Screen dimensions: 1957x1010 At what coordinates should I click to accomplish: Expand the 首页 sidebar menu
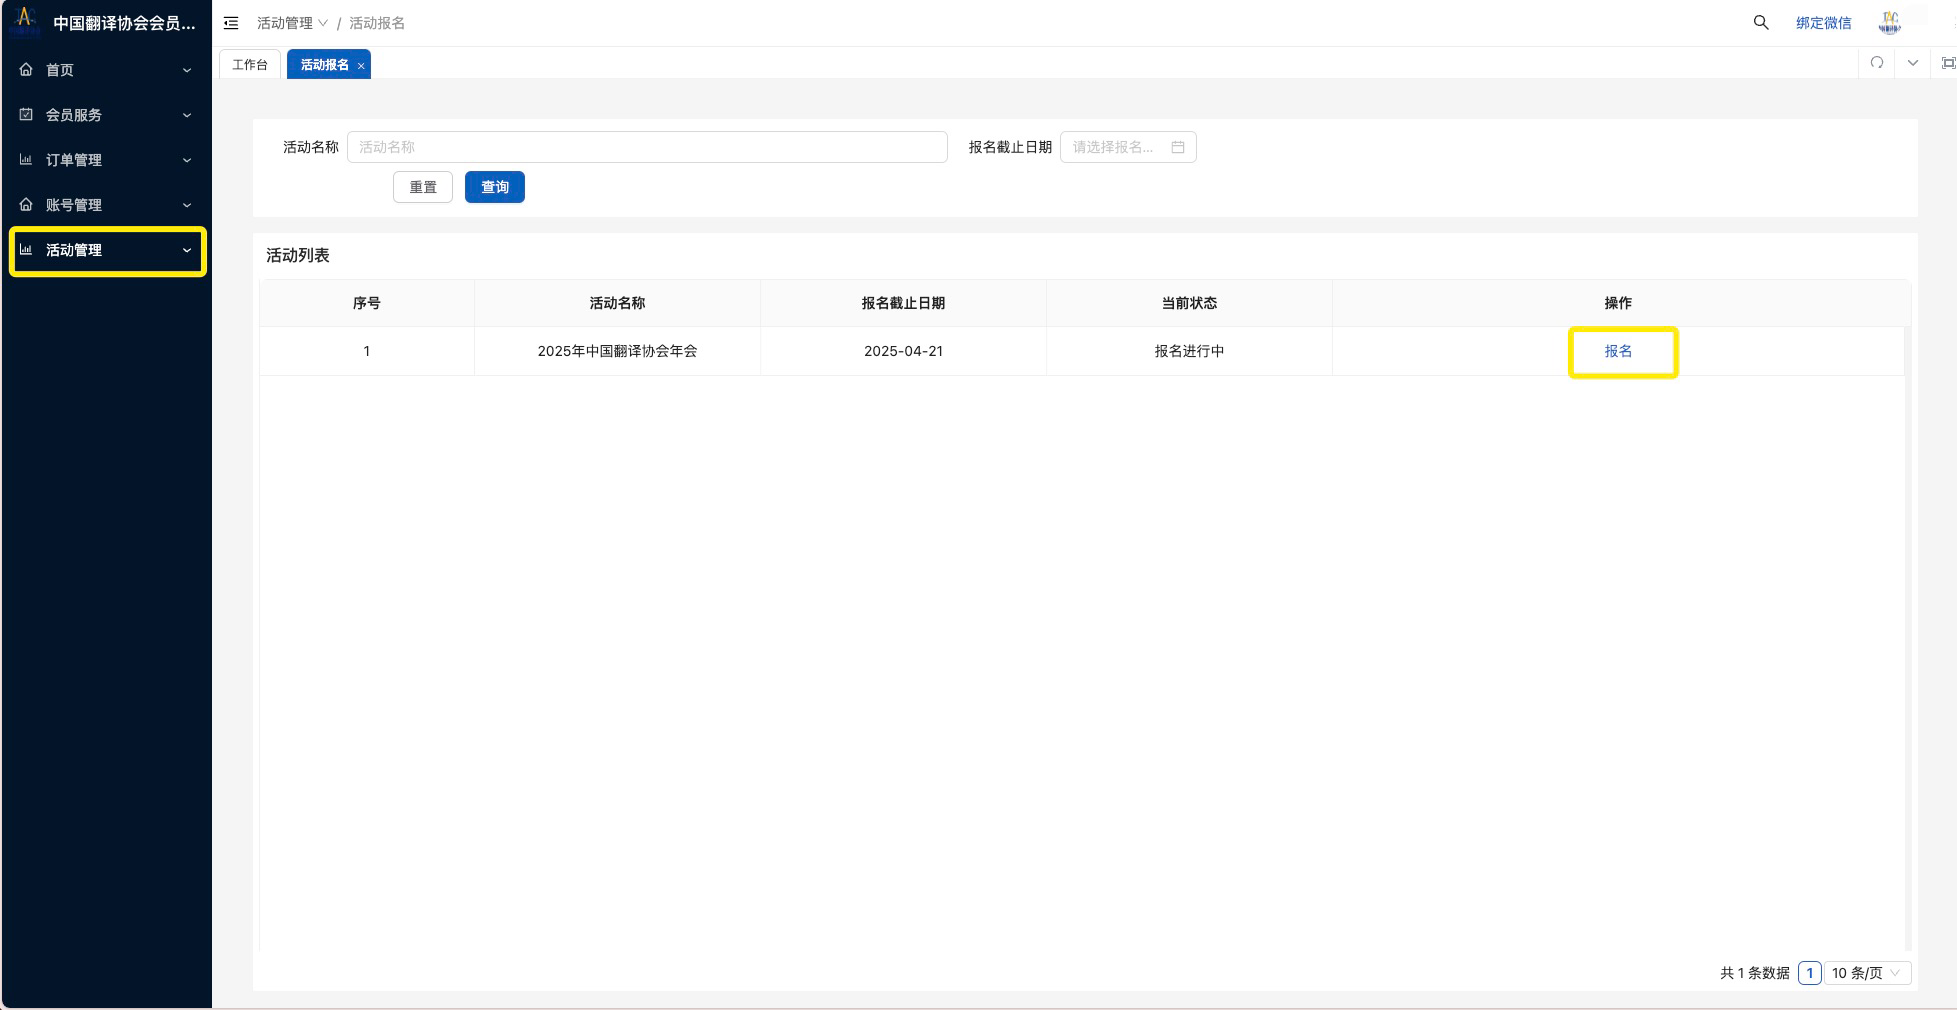tap(106, 70)
